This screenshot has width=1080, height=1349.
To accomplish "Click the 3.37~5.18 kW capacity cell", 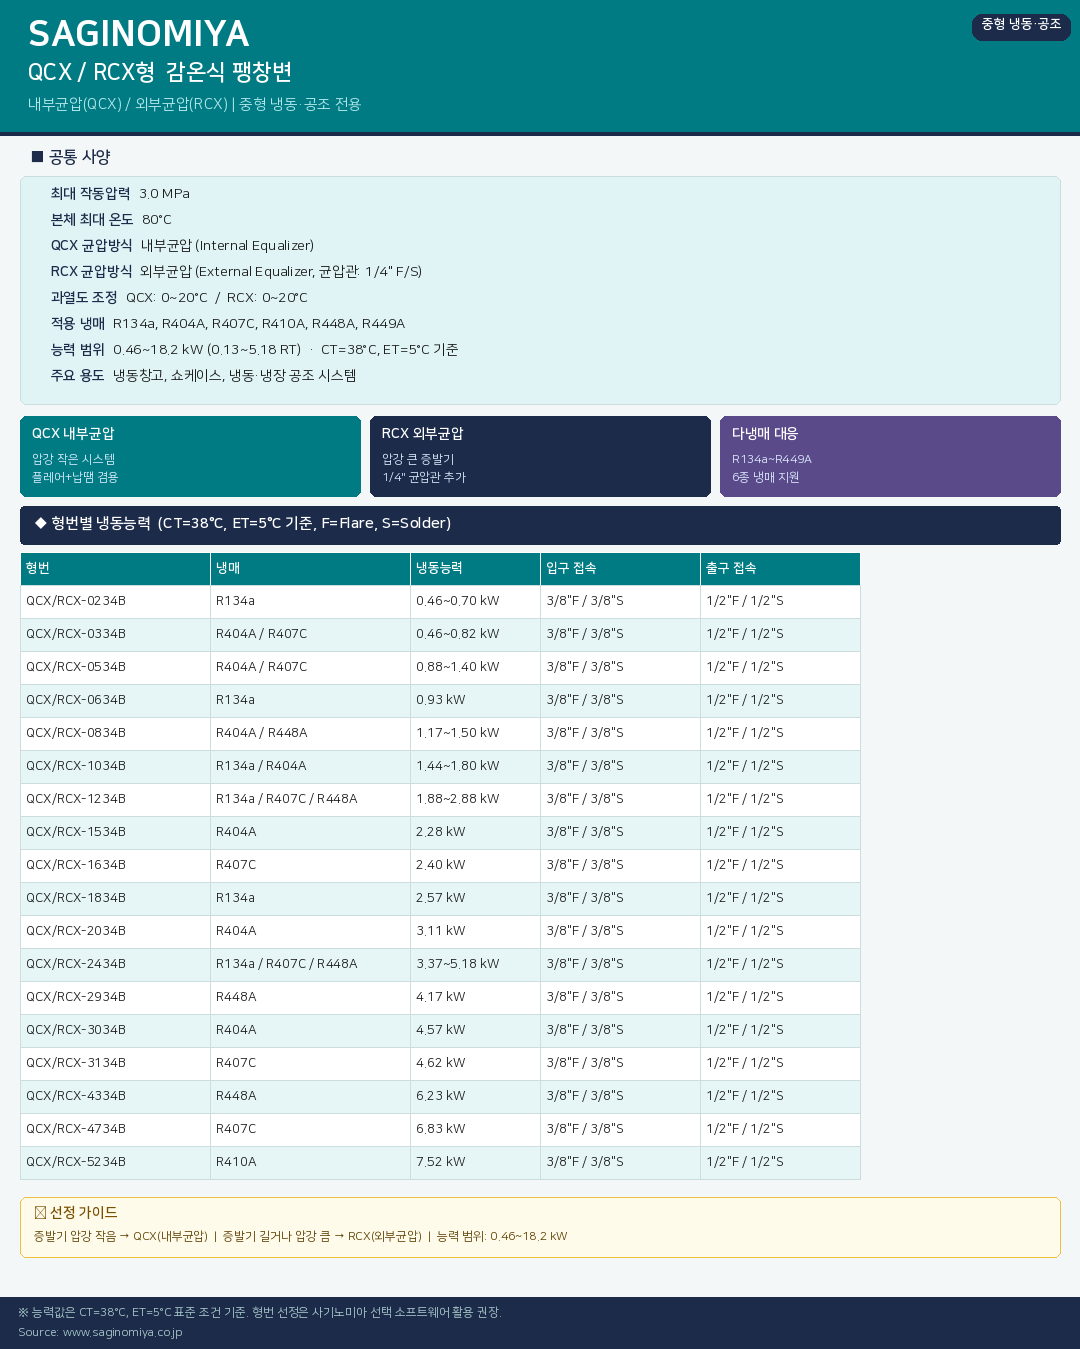I will pyautogui.click(x=475, y=964).
